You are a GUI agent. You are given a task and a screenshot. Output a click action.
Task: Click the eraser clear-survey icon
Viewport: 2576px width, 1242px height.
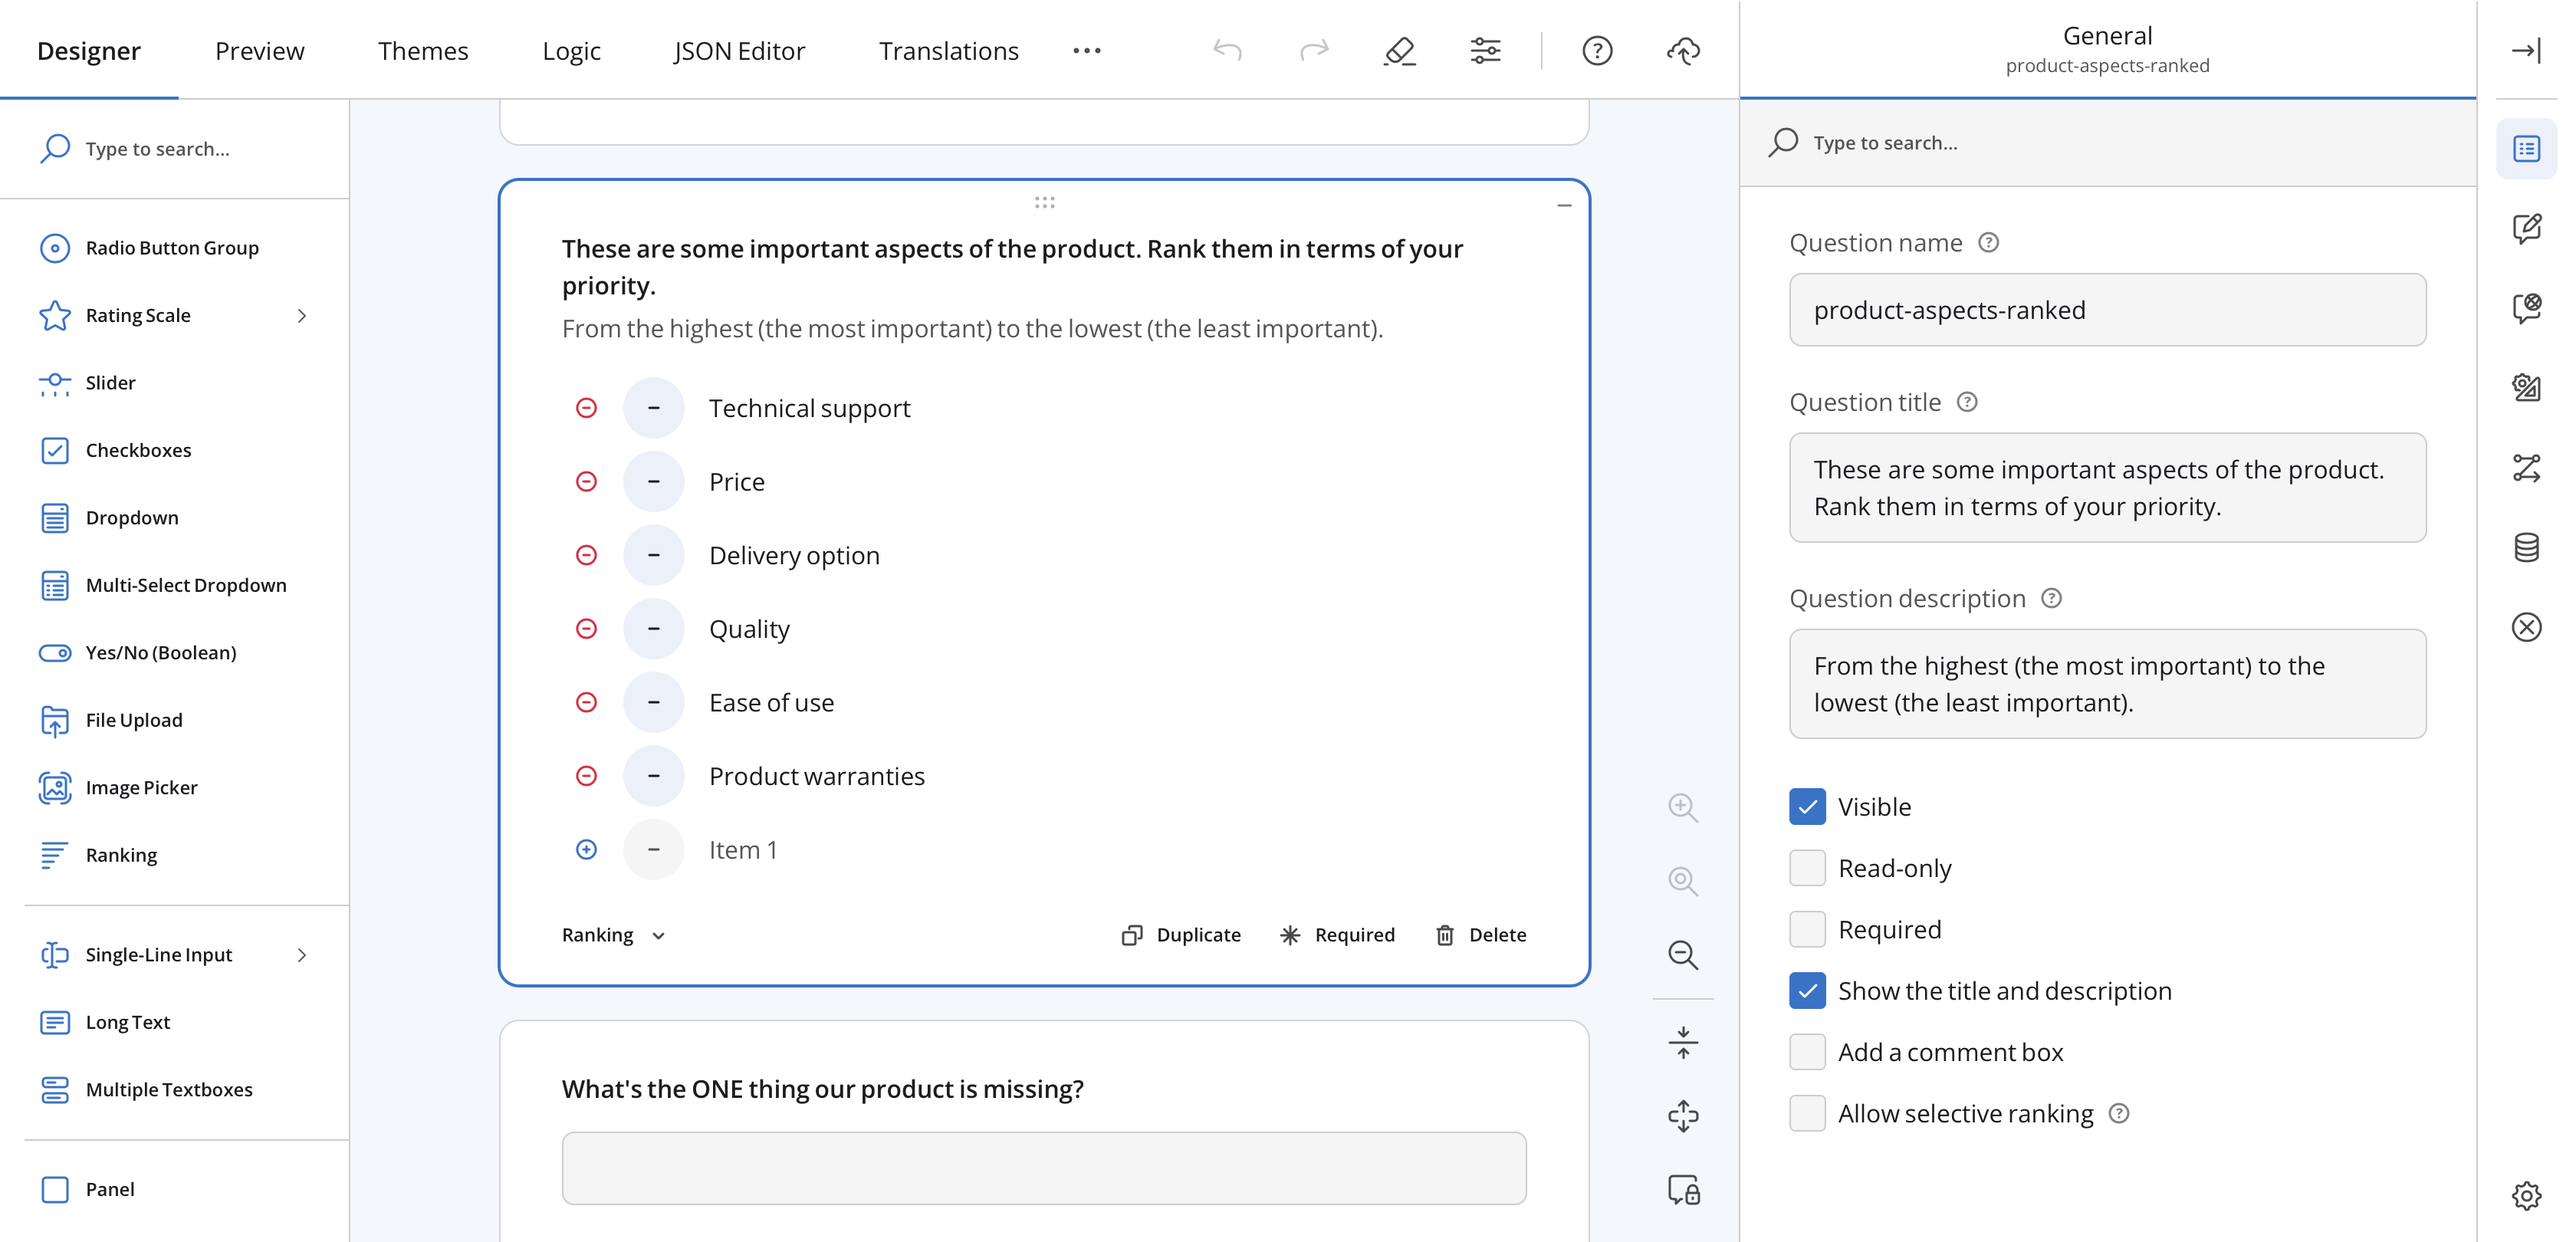(x=1399, y=50)
